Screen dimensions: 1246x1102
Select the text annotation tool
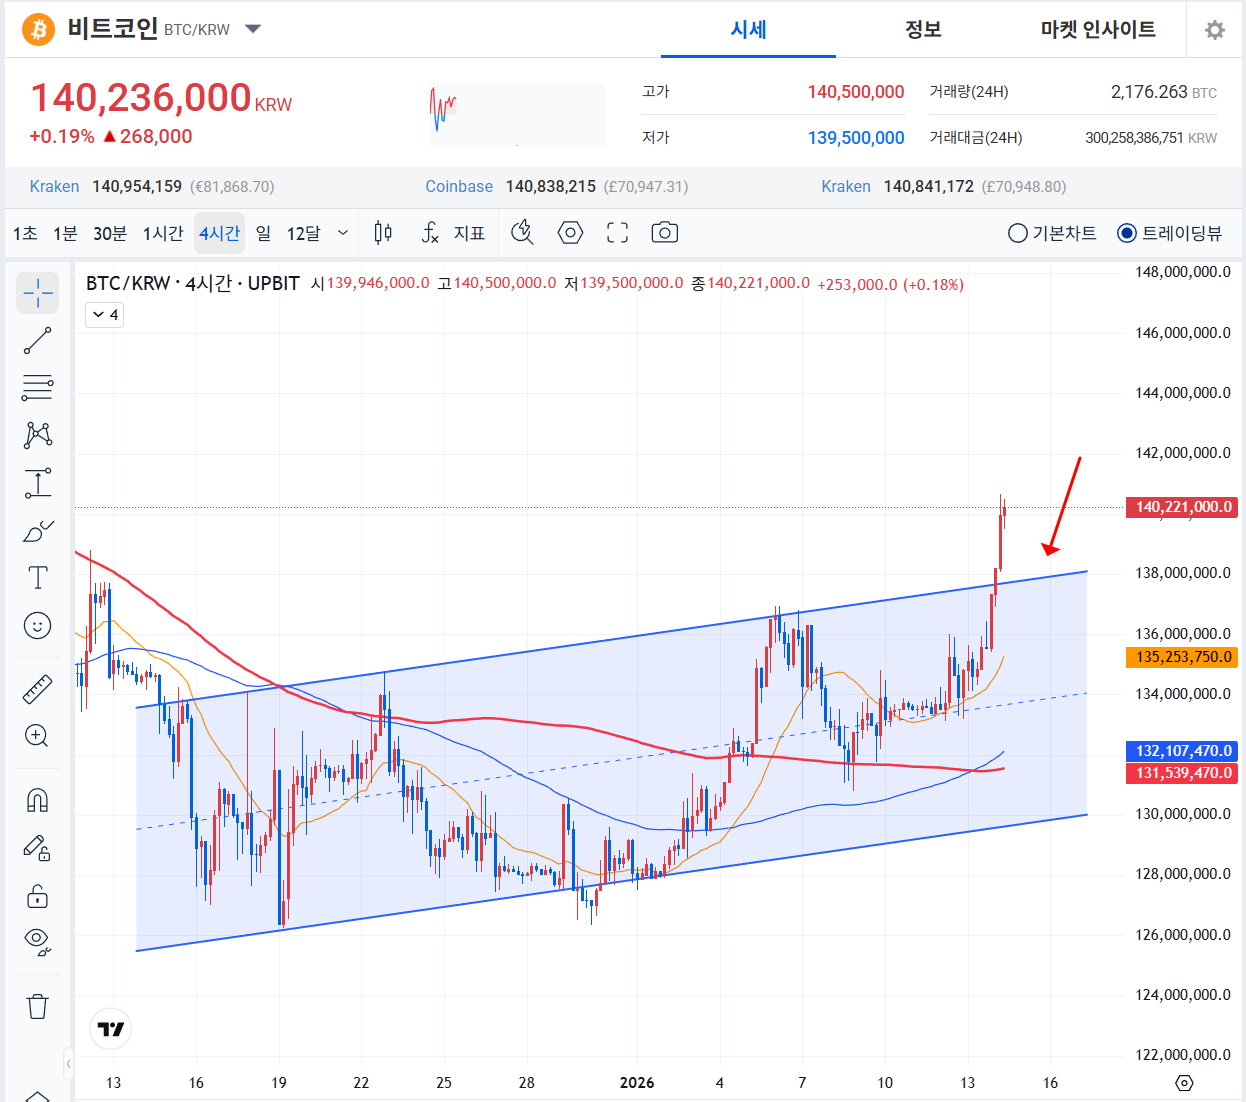click(38, 577)
